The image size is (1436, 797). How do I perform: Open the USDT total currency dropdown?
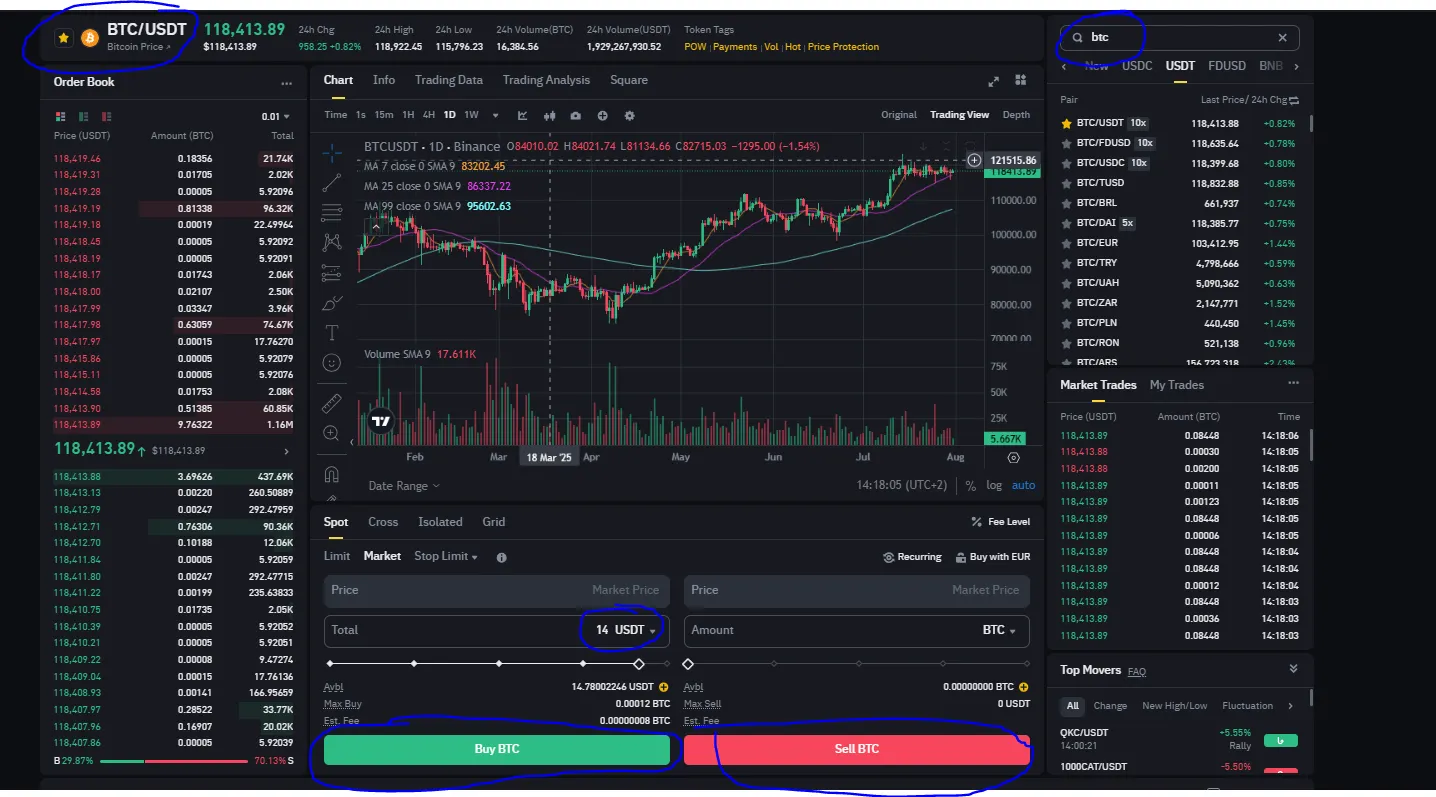pos(636,630)
